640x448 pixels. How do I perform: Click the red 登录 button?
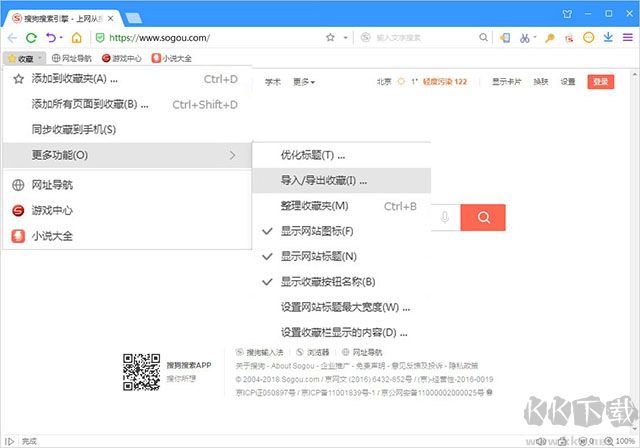600,82
